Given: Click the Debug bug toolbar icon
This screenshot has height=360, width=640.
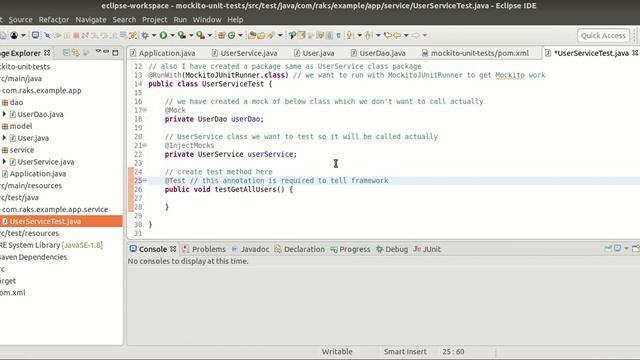Looking at the screenshot, I should click(145, 36).
